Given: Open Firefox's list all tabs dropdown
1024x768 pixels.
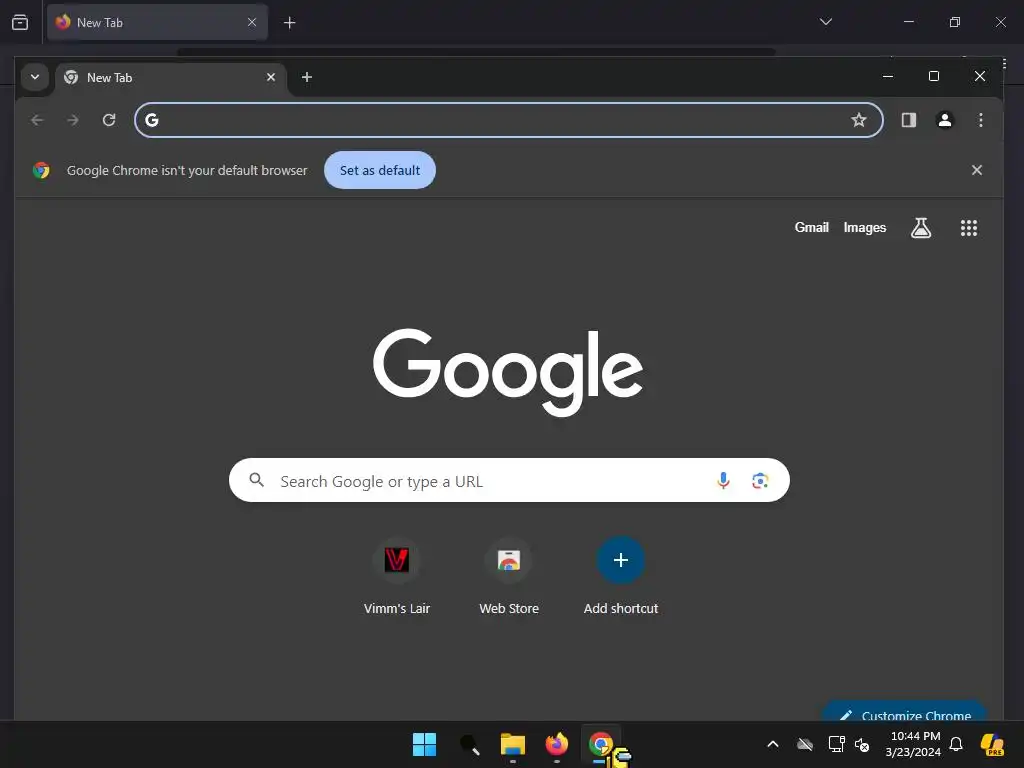Looking at the screenshot, I should [825, 22].
